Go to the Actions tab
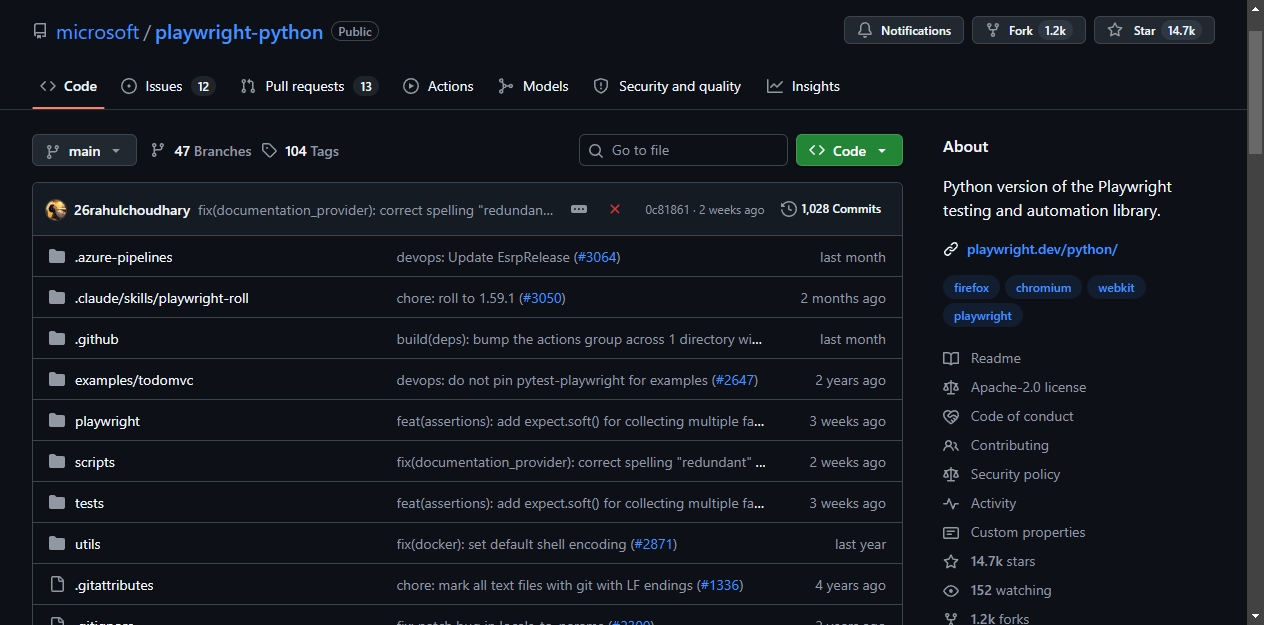The height and width of the screenshot is (625, 1264). click(x=438, y=86)
